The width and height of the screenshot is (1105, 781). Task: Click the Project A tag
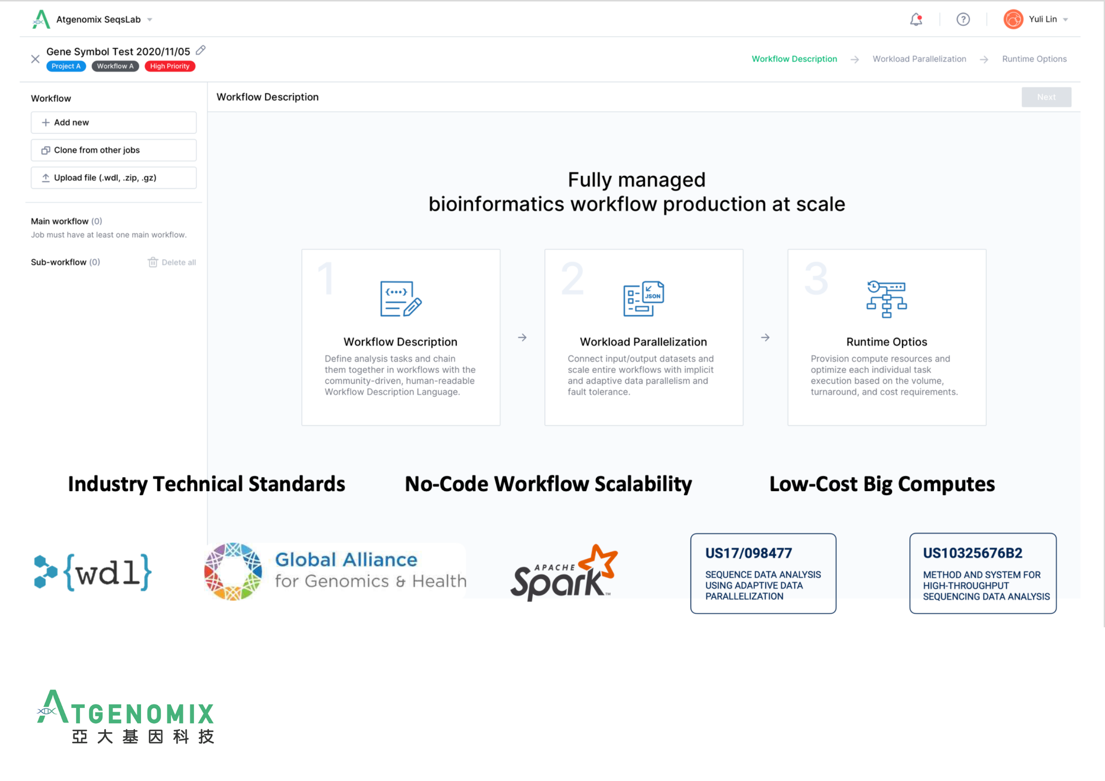point(66,66)
